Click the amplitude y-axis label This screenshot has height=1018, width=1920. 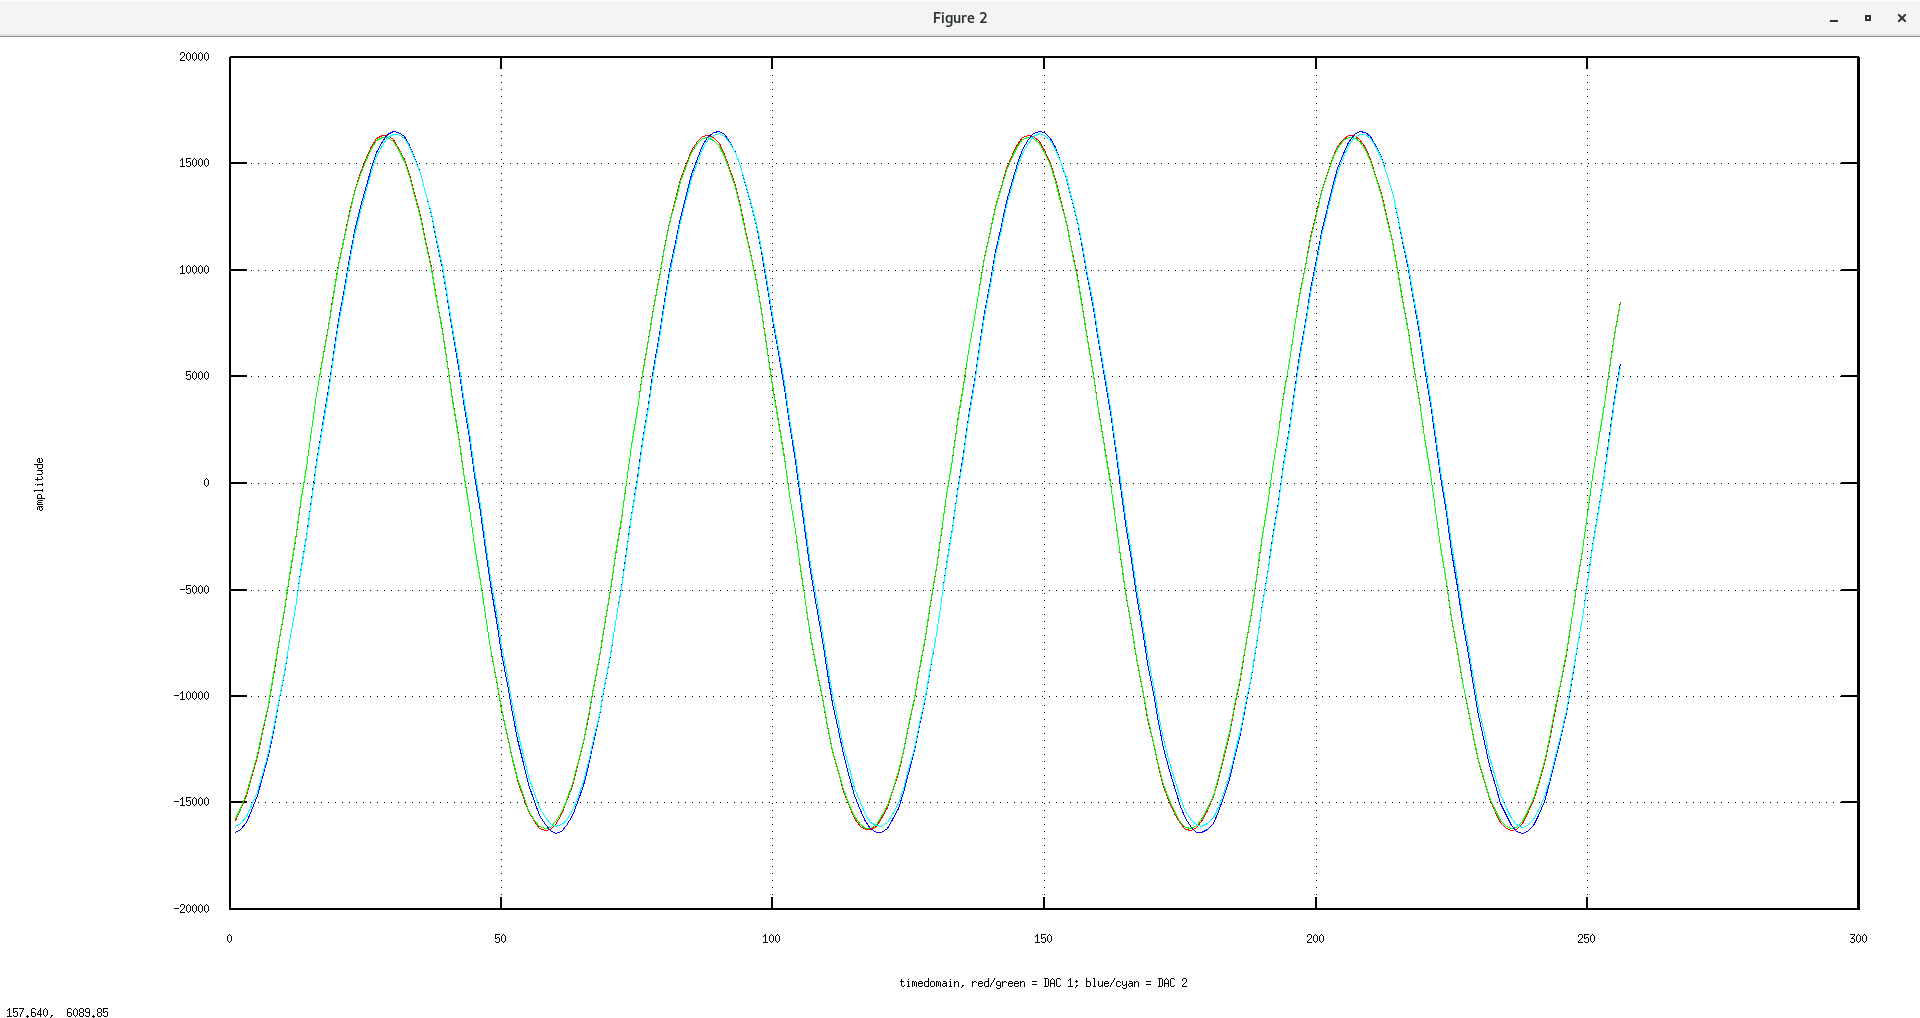pos(40,484)
